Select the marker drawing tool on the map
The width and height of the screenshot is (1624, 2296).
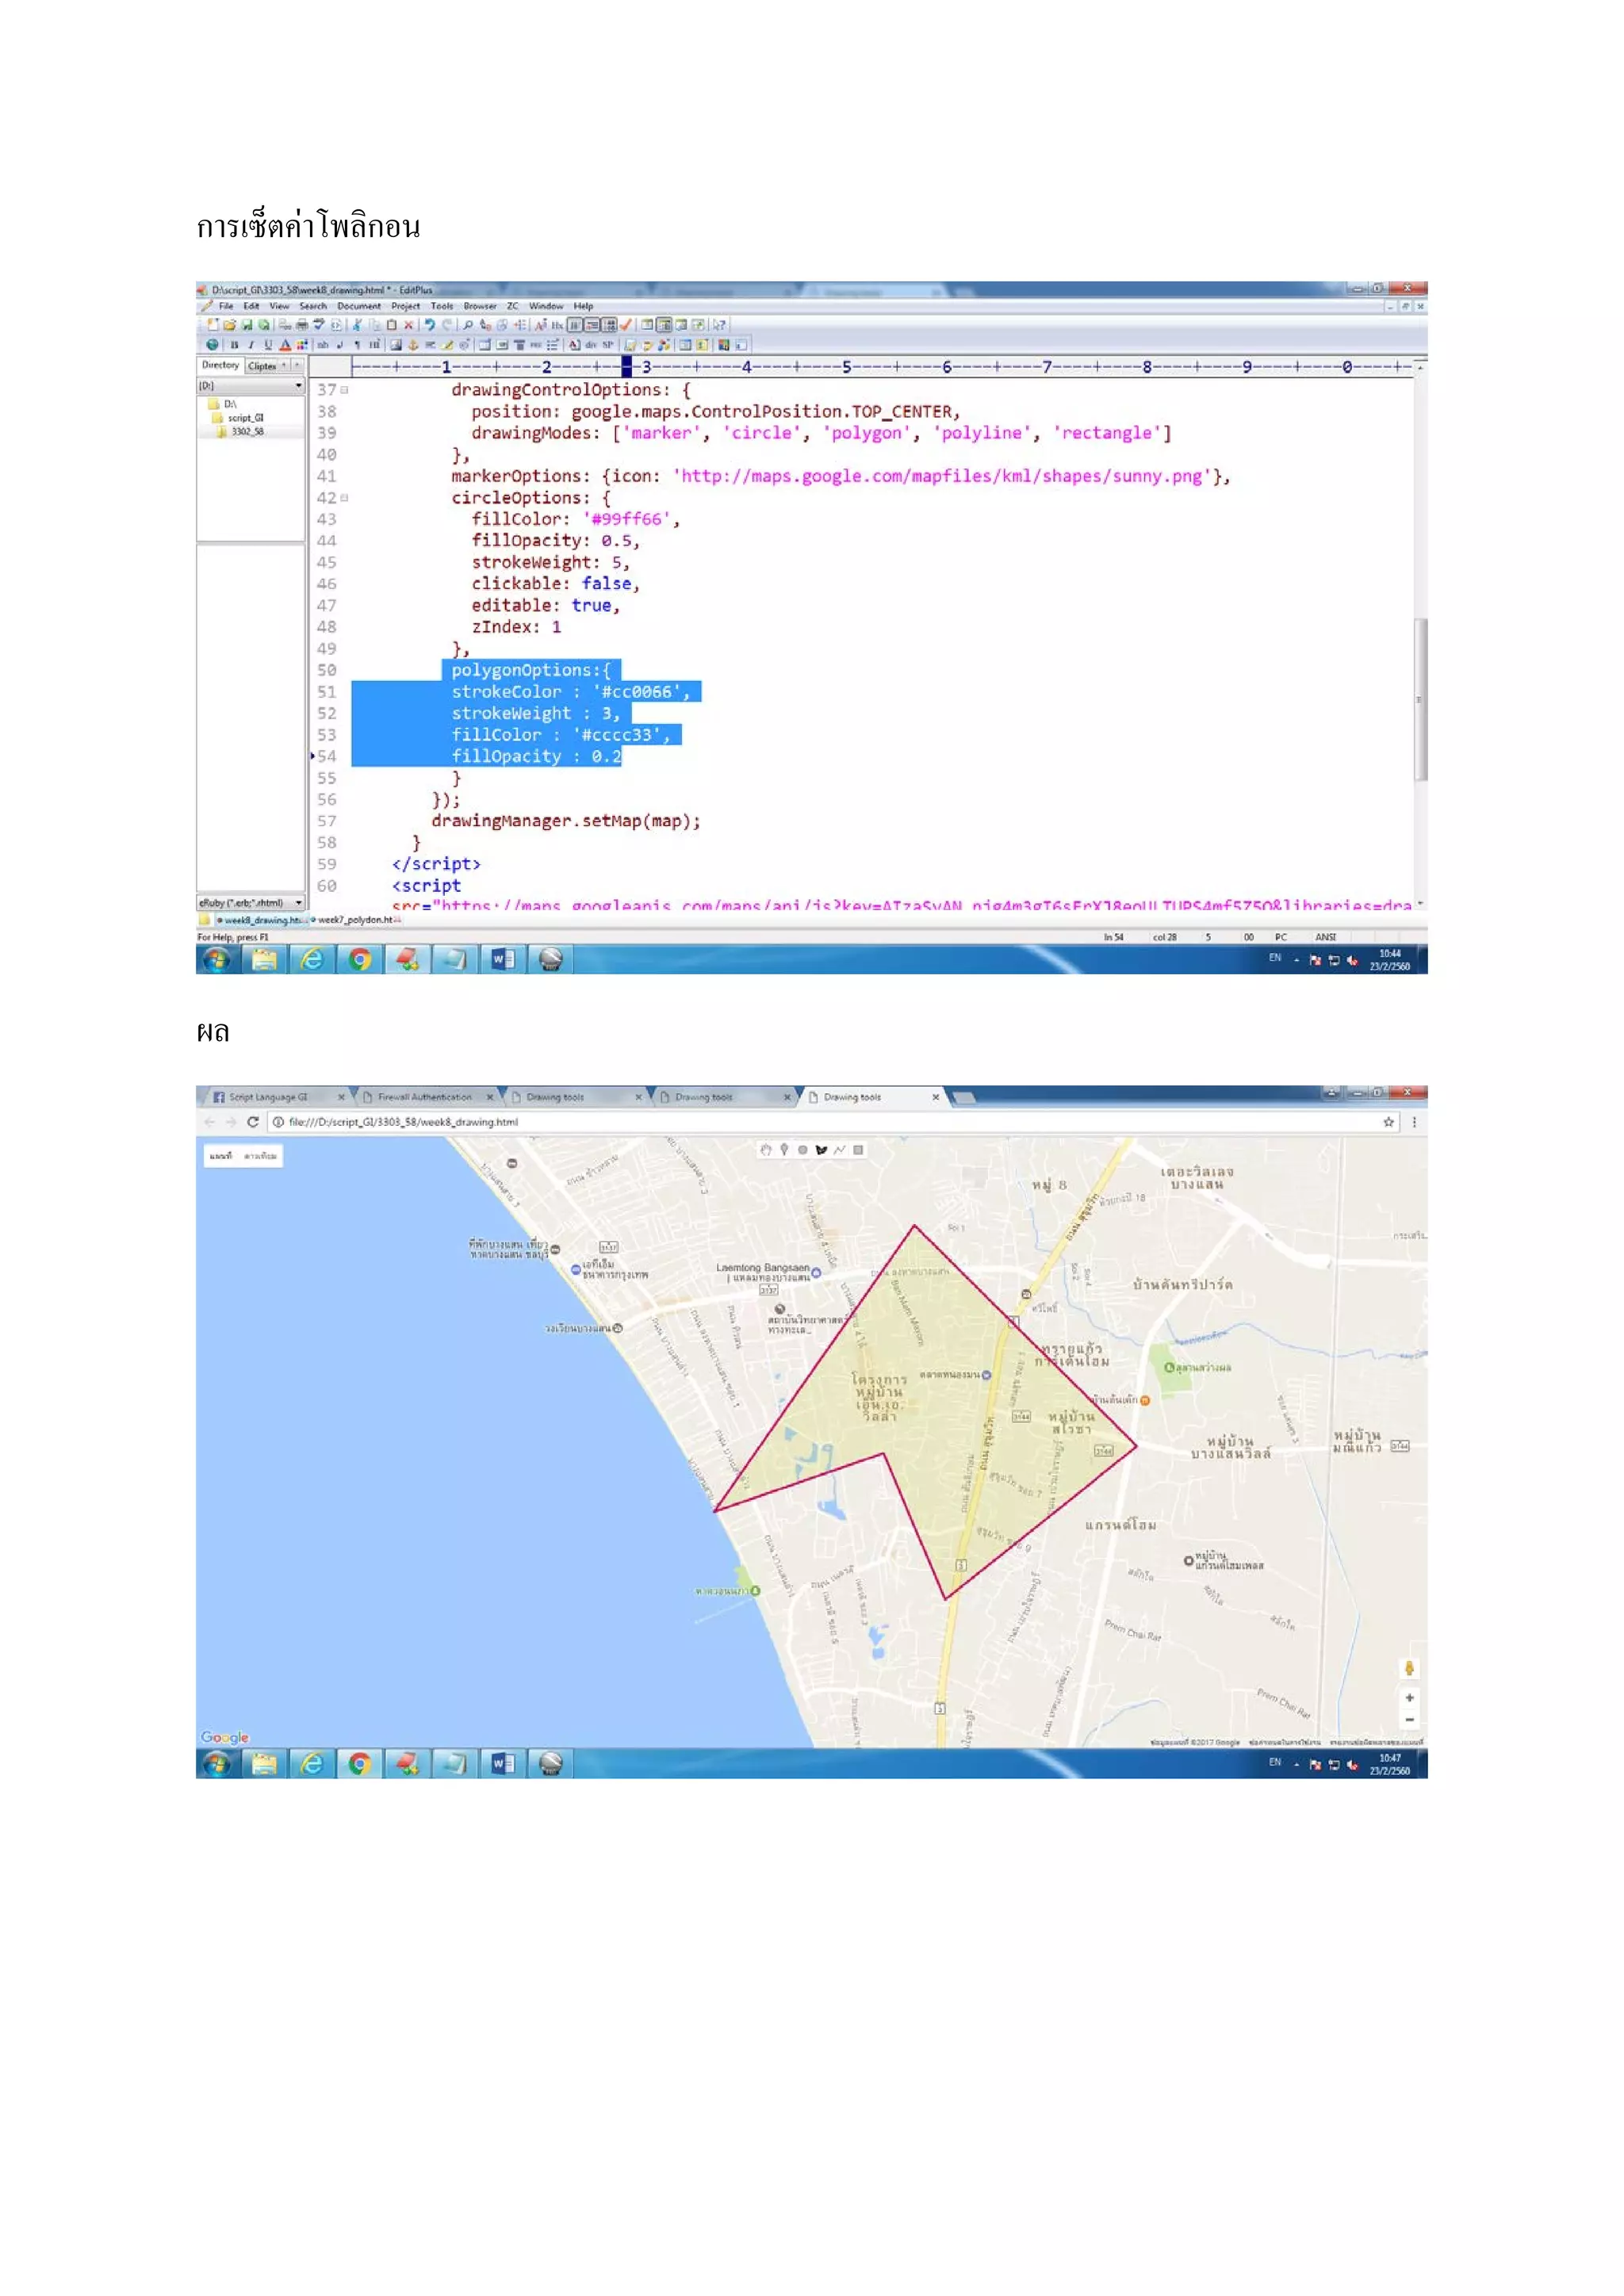point(784,1150)
